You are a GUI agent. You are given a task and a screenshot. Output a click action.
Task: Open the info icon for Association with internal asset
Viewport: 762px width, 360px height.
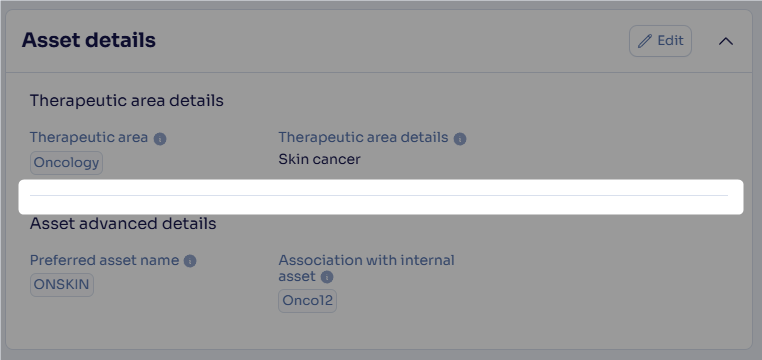click(x=327, y=277)
